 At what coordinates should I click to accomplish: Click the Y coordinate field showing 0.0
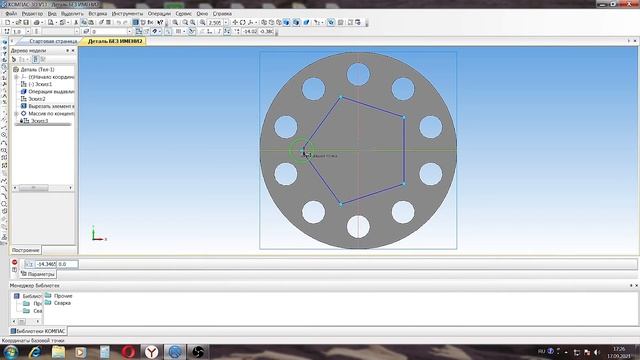click(x=67, y=264)
